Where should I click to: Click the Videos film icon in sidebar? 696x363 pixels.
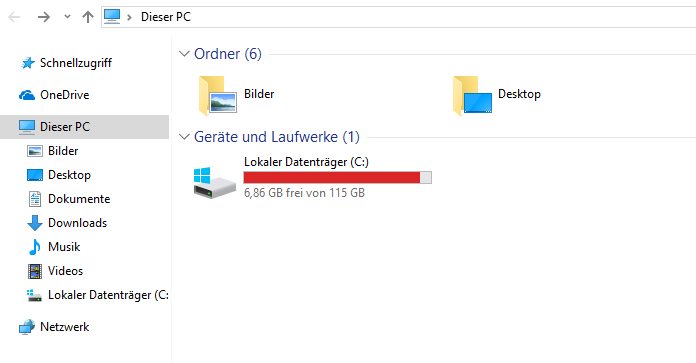tap(35, 271)
